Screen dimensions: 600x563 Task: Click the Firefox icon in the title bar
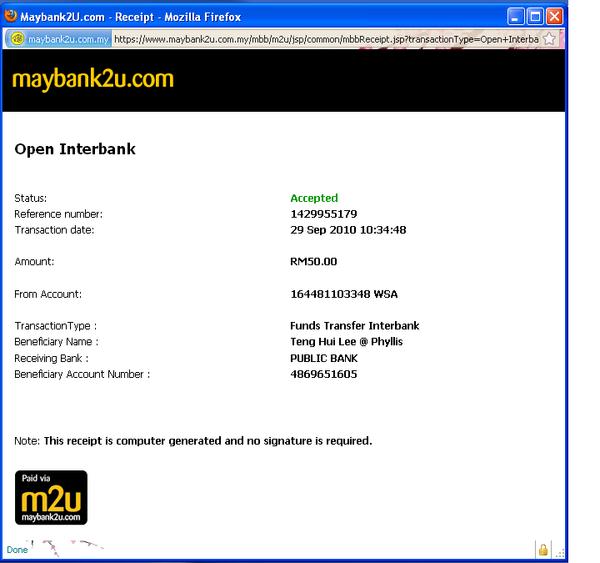pos(11,16)
